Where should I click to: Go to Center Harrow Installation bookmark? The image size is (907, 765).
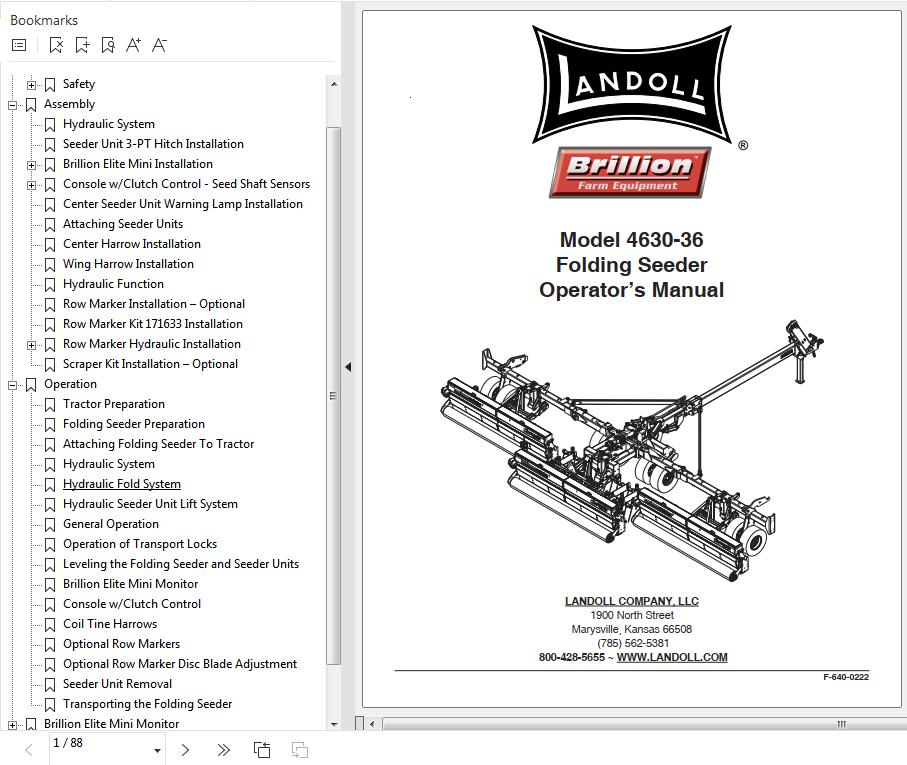132,244
